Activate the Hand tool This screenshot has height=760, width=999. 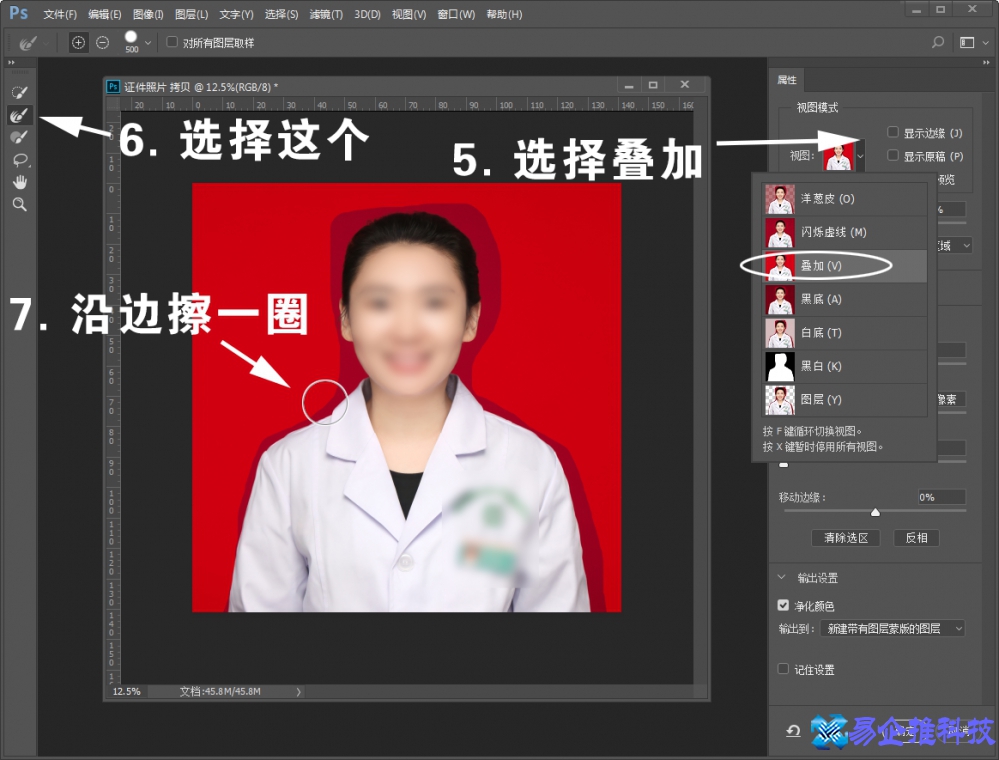(20, 183)
